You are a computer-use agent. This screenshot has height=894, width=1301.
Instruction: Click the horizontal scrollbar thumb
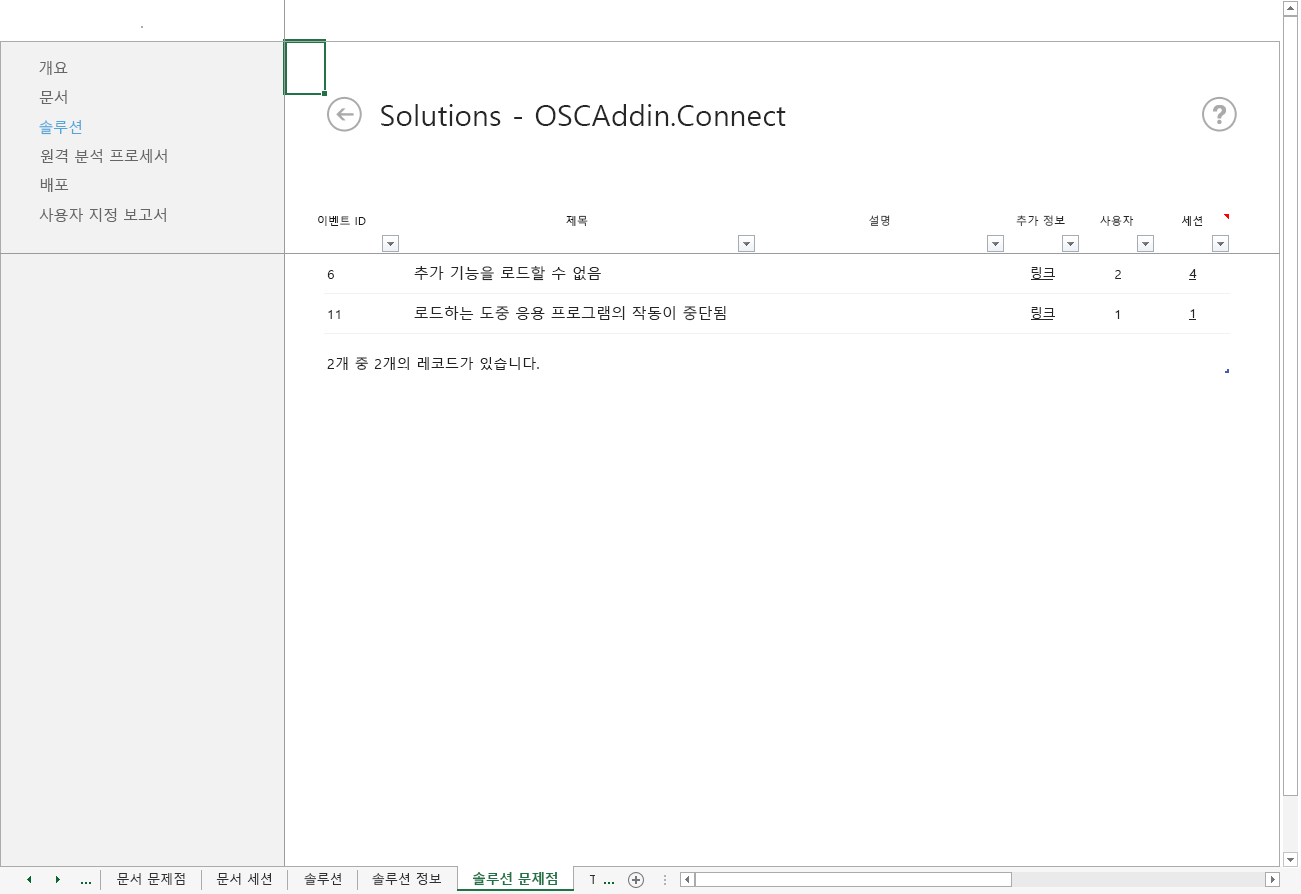click(x=853, y=880)
